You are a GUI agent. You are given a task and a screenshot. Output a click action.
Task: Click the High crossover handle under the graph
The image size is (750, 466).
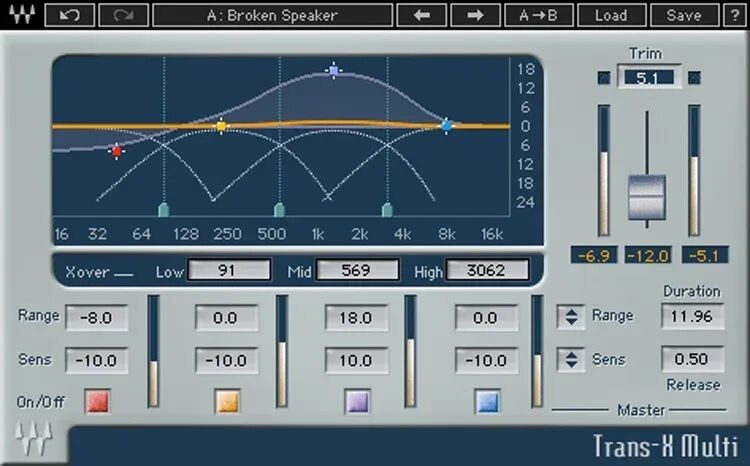tap(387, 210)
